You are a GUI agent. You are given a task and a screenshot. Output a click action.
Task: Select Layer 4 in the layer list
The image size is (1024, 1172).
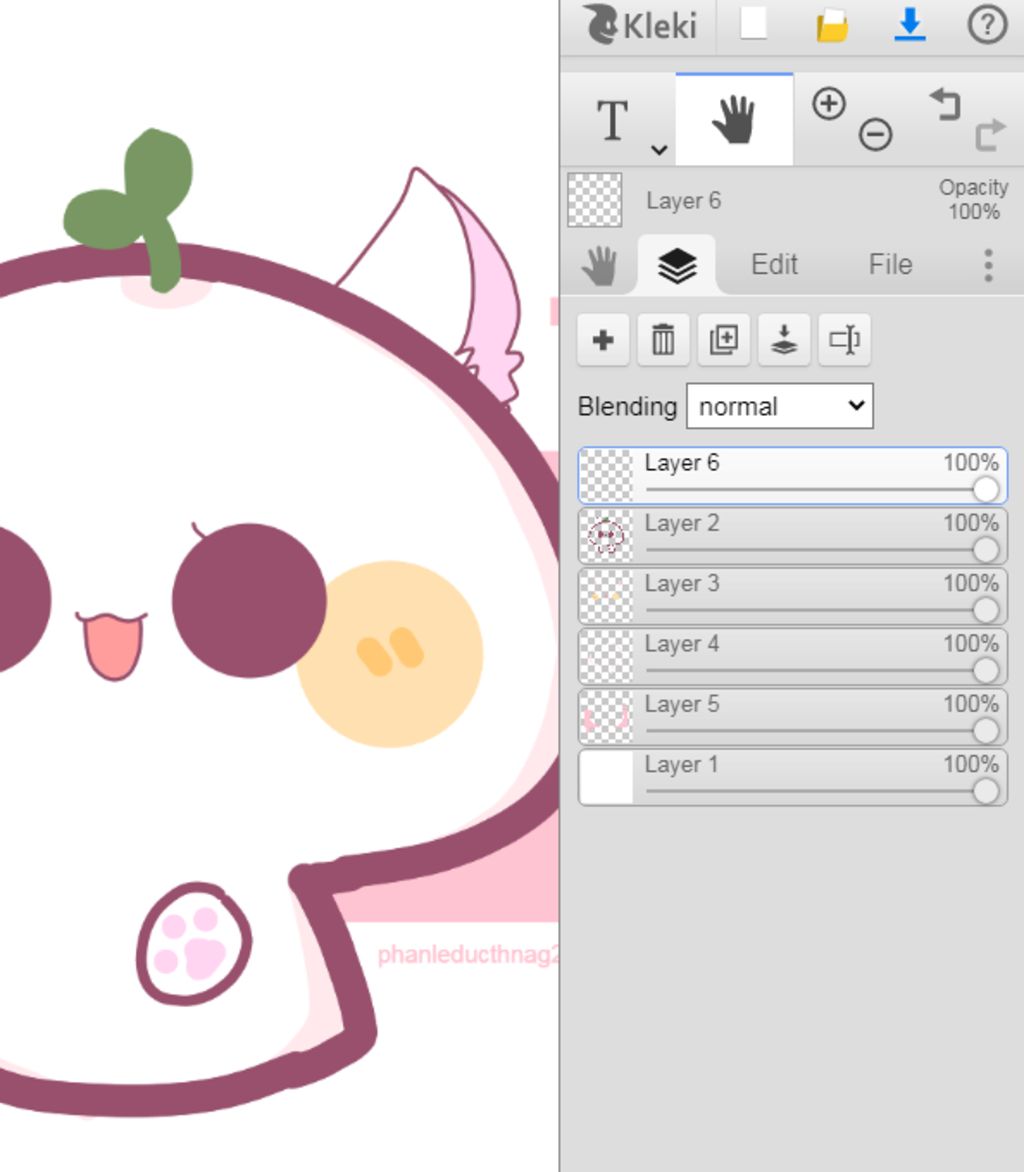coord(793,657)
